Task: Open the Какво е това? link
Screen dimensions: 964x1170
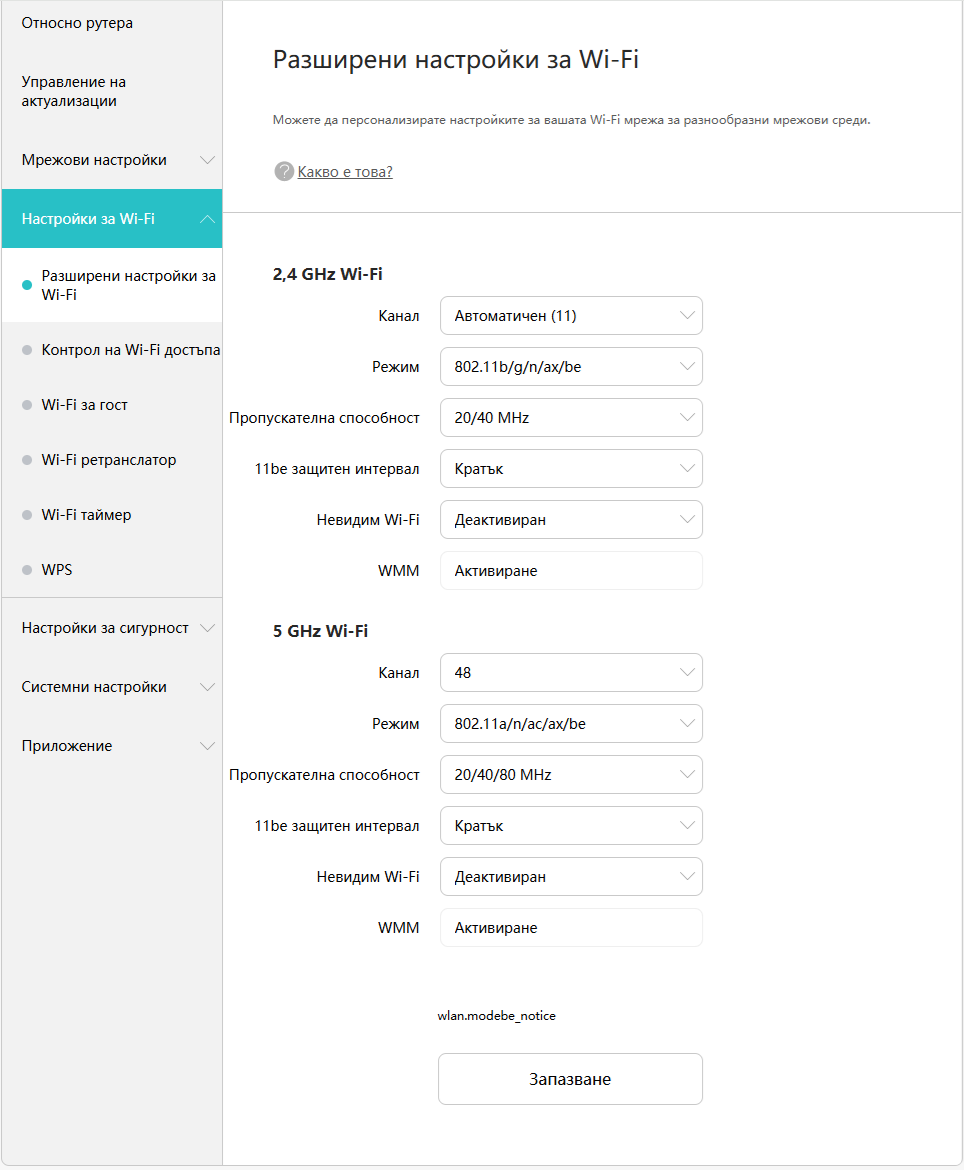Action: click(345, 172)
